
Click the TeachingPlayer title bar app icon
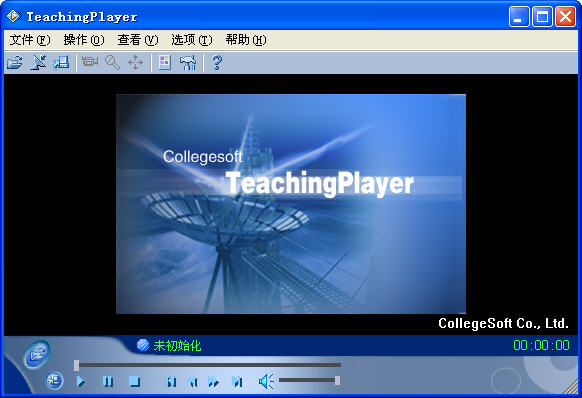point(13,16)
